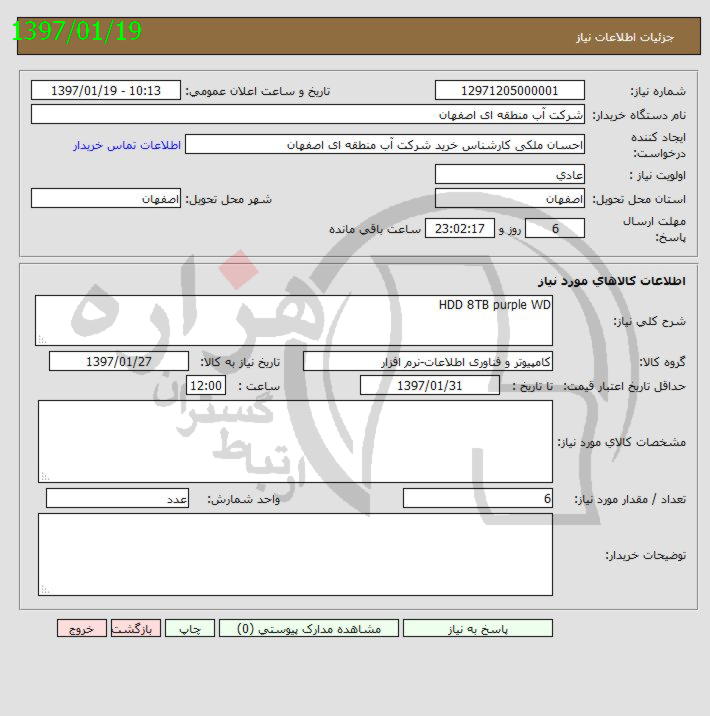Click the نام دستگاه خریدار field

point(308,114)
